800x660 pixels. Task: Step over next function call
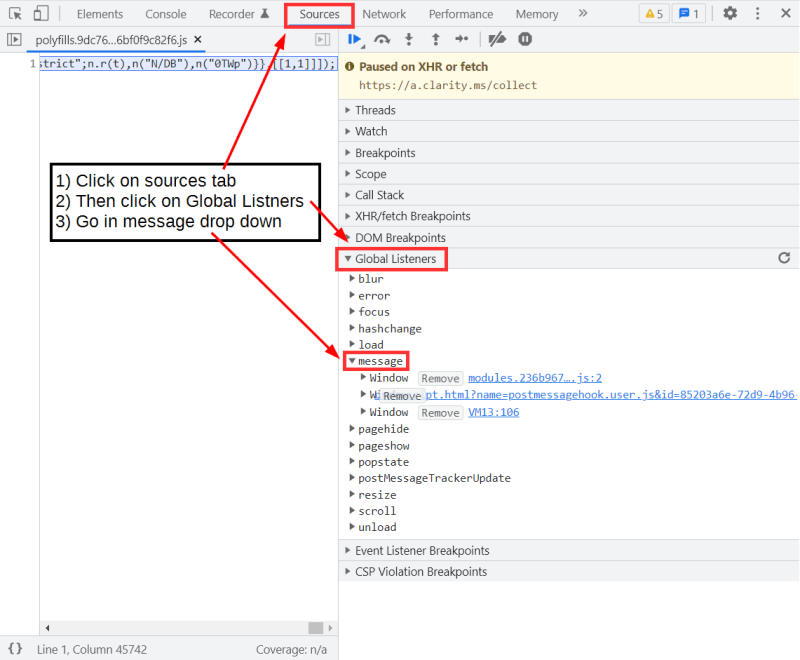pyautogui.click(x=382, y=39)
